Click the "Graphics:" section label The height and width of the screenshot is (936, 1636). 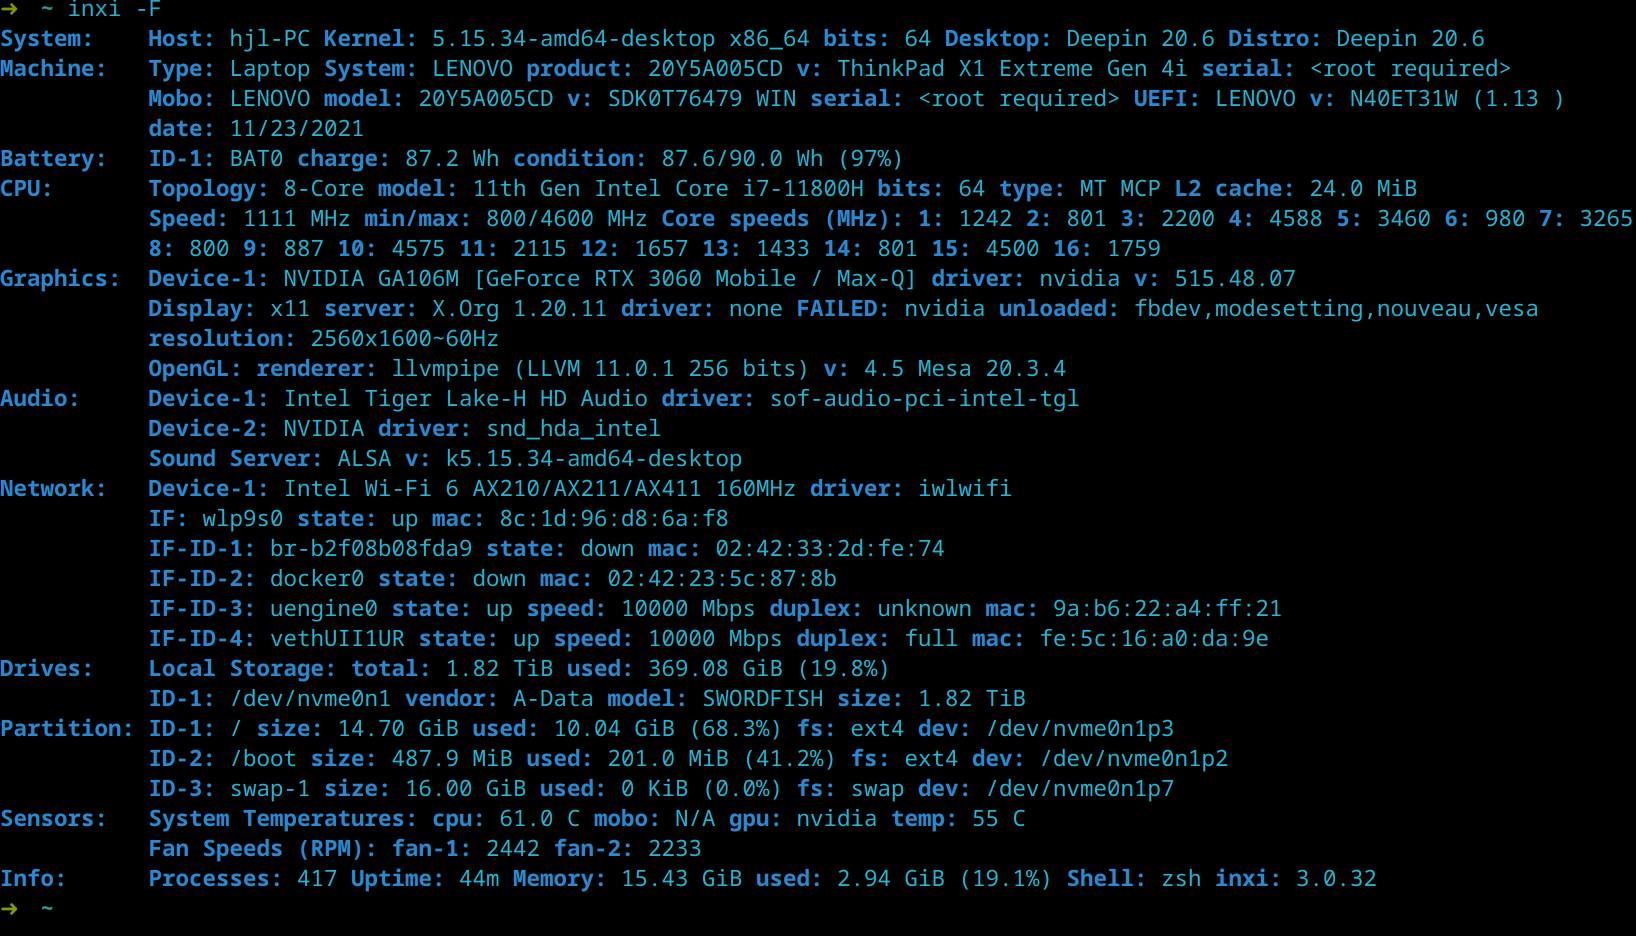coord(60,279)
